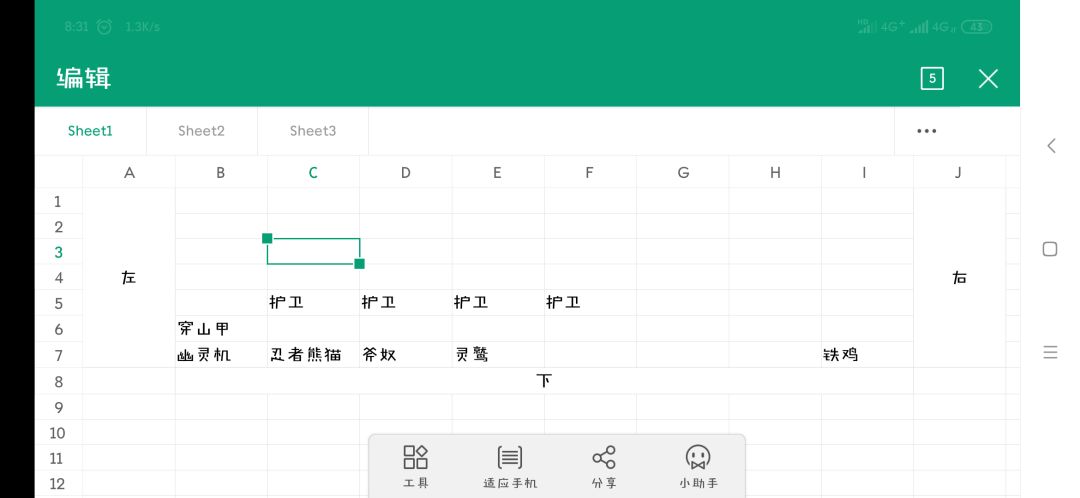The height and width of the screenshot is (498, 1080).
Task: Open the 分享 share option
Action: pos(604,466)
